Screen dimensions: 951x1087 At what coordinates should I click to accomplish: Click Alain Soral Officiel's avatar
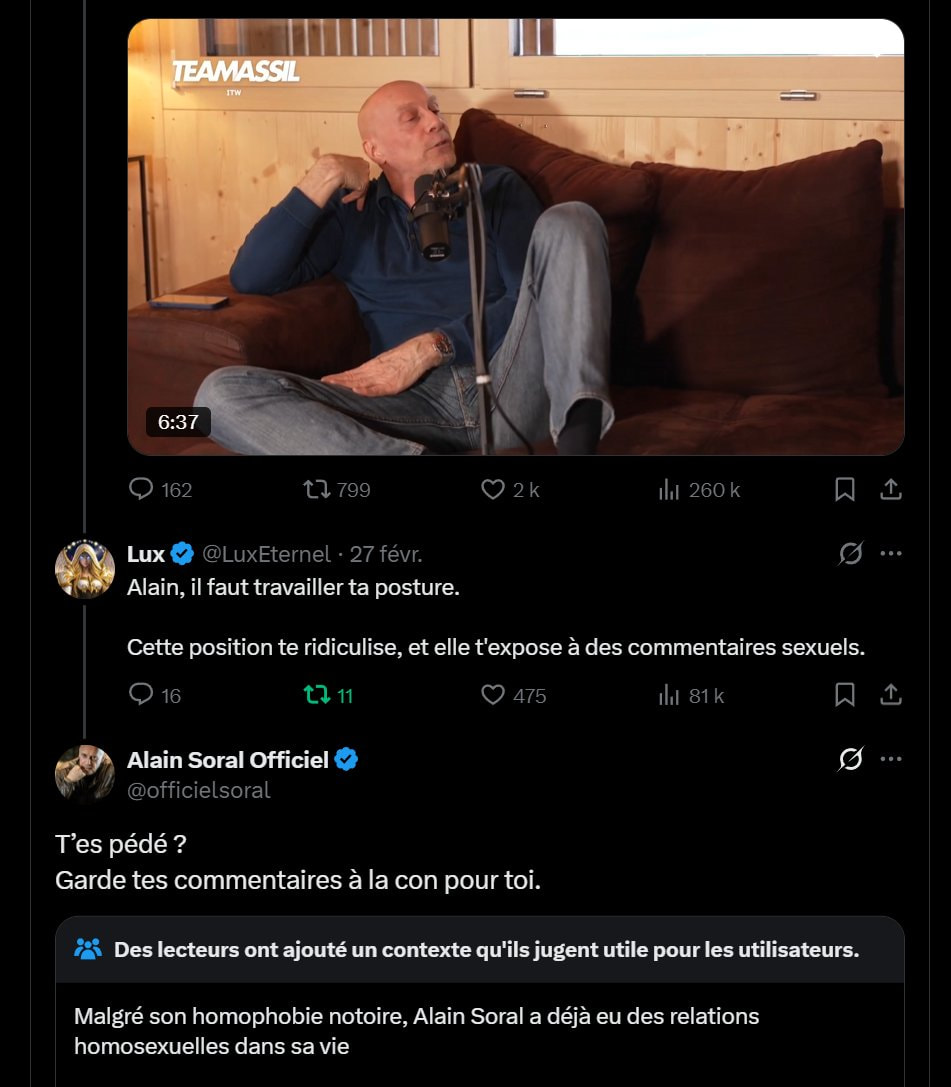point(84,773)
